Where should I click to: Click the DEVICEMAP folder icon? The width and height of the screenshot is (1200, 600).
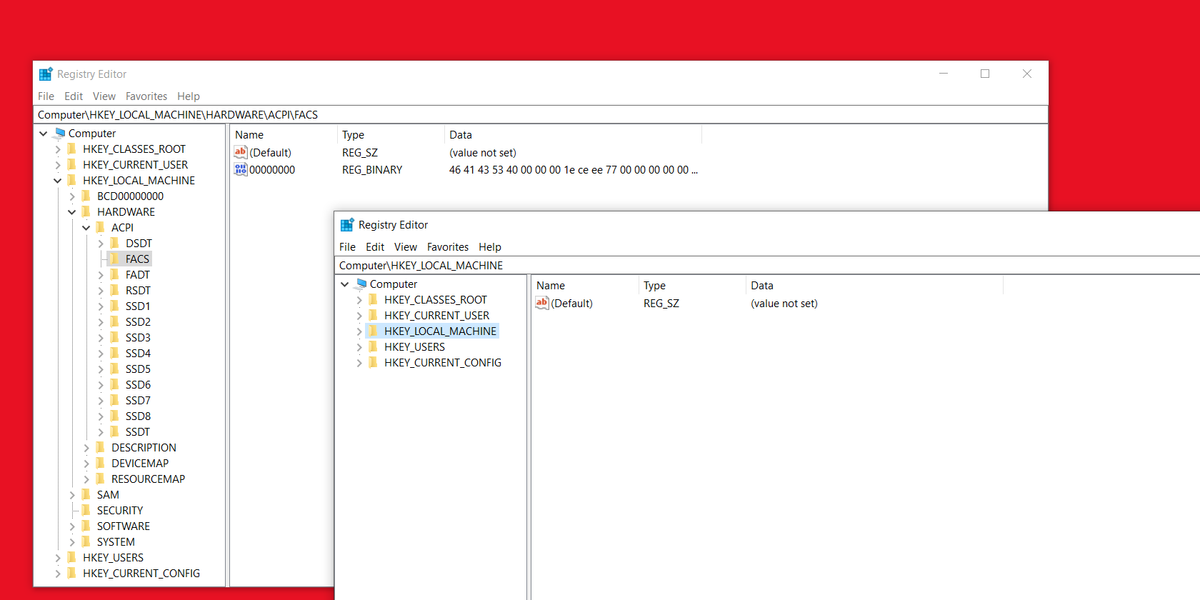tap(100, 463)
